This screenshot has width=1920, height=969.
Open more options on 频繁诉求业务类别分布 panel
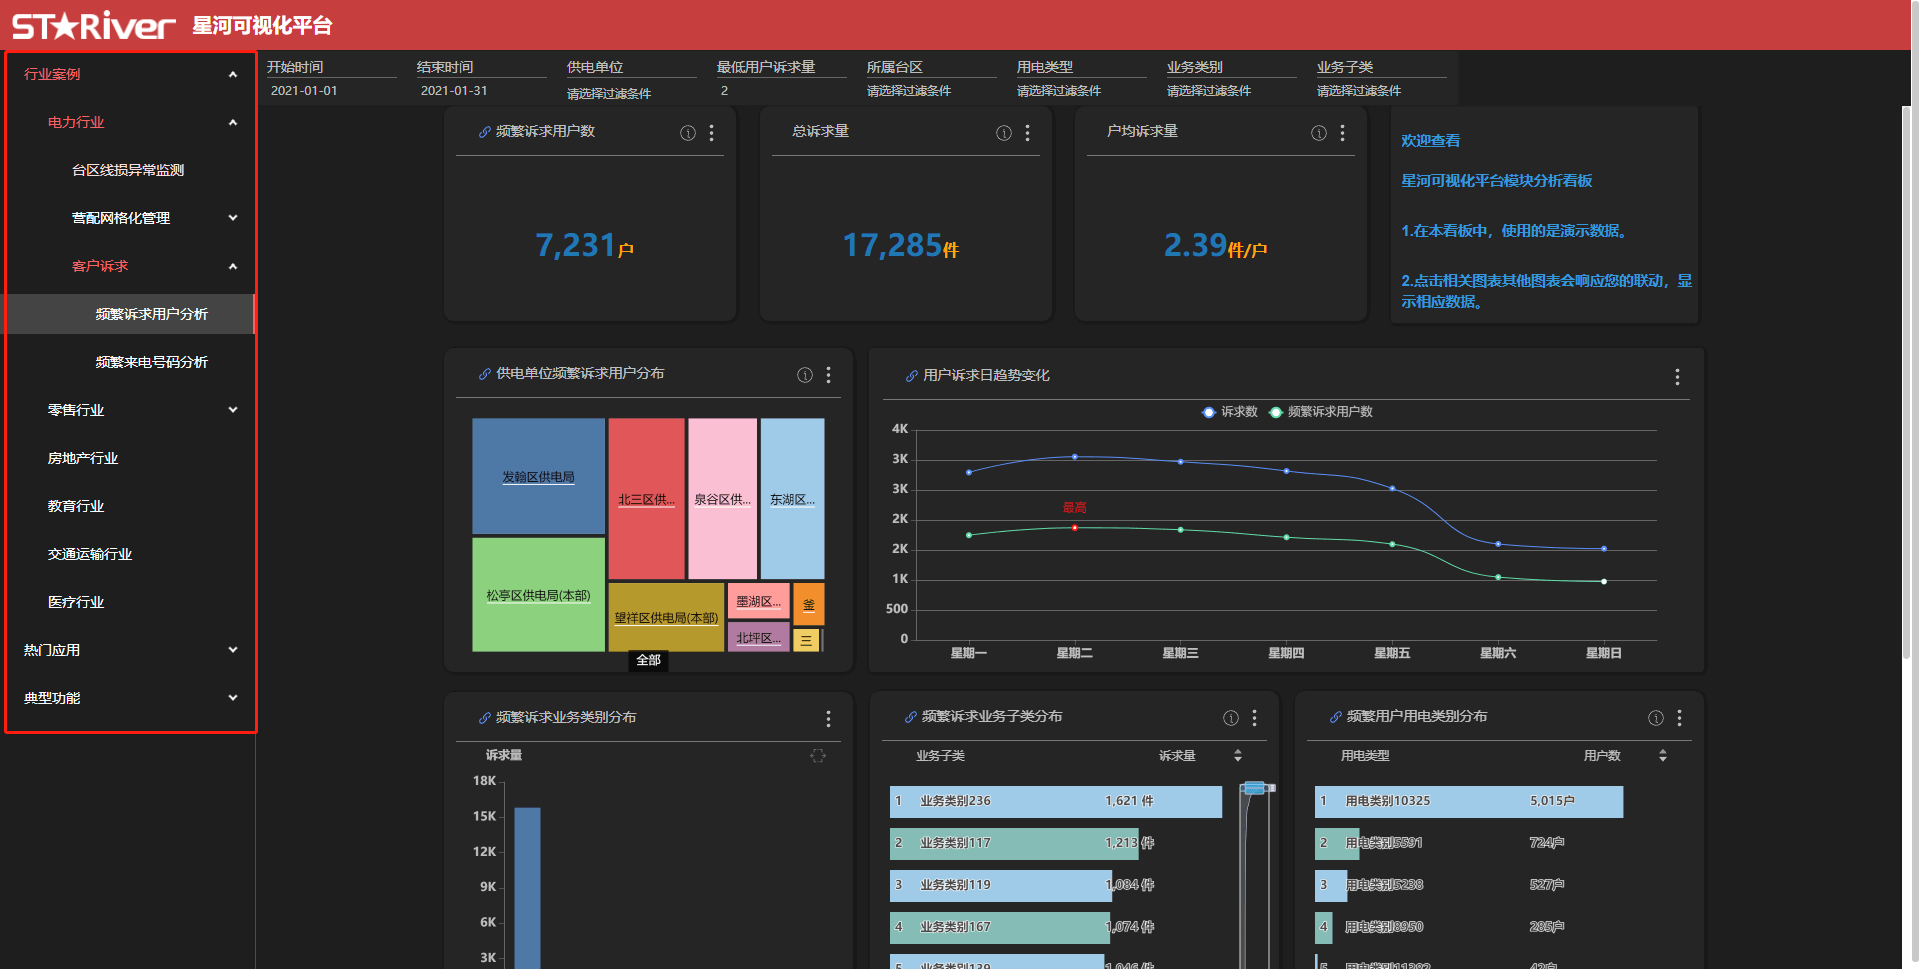pos(828,719)
